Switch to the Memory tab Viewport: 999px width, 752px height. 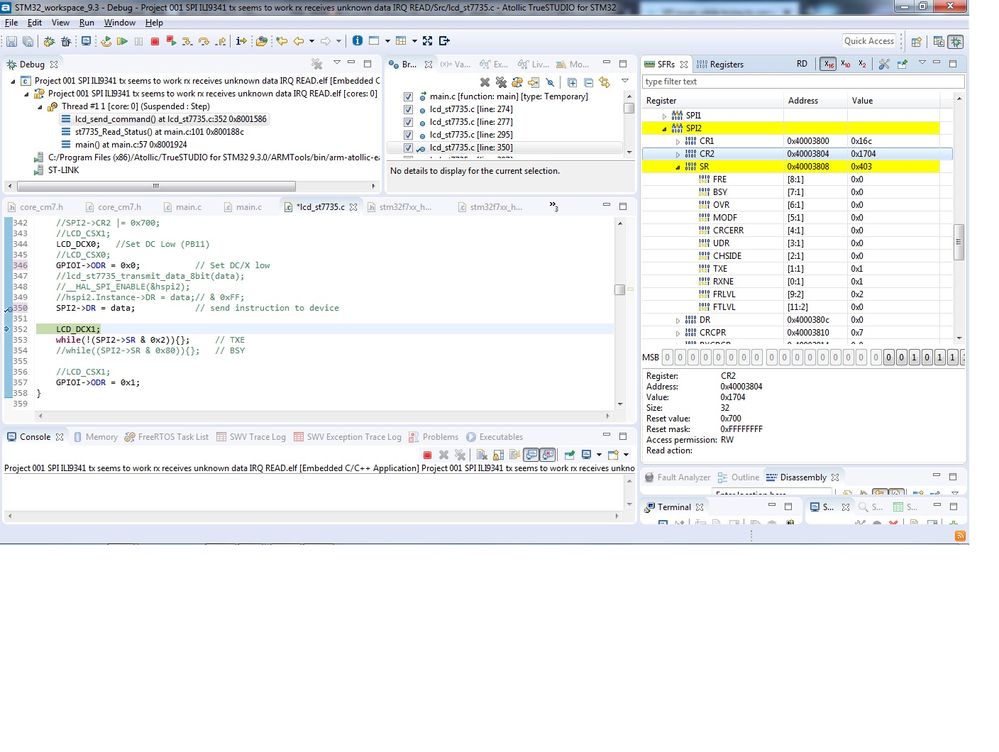click(x=96, y=437)
